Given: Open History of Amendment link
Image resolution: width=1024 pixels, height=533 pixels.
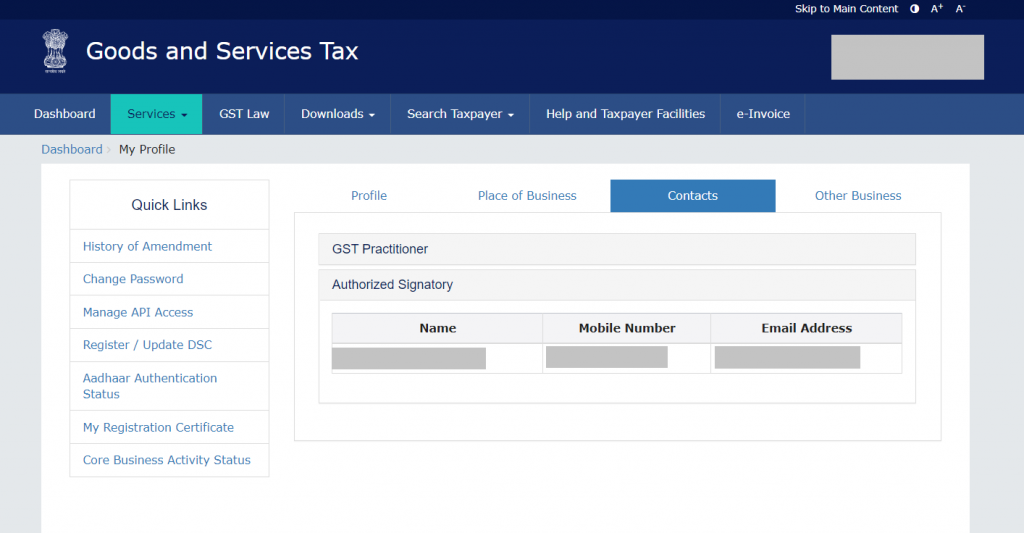Looking at the screenshot, I should (147, 246).
